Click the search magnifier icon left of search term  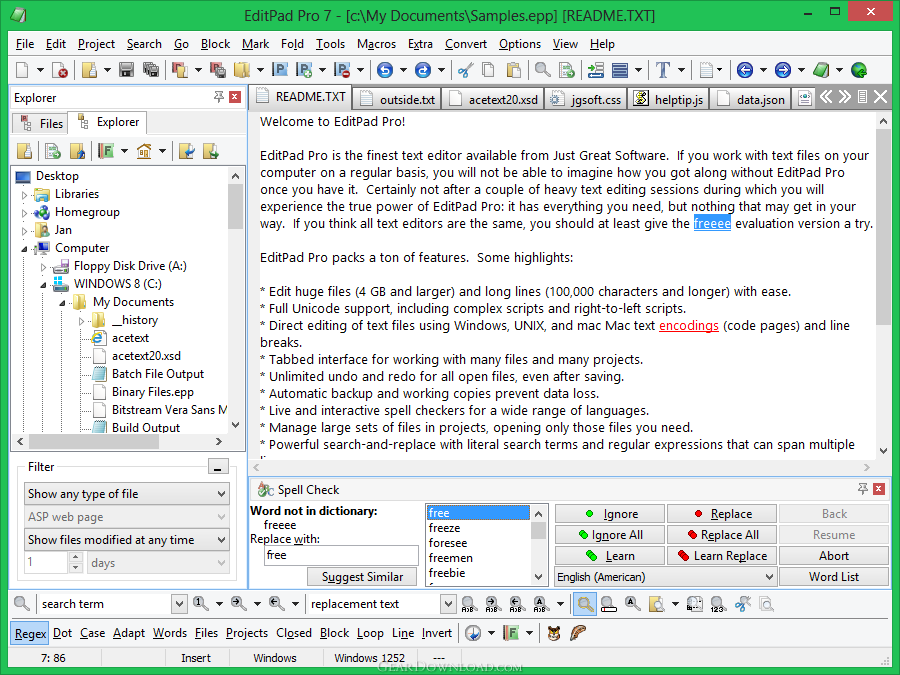21,604
